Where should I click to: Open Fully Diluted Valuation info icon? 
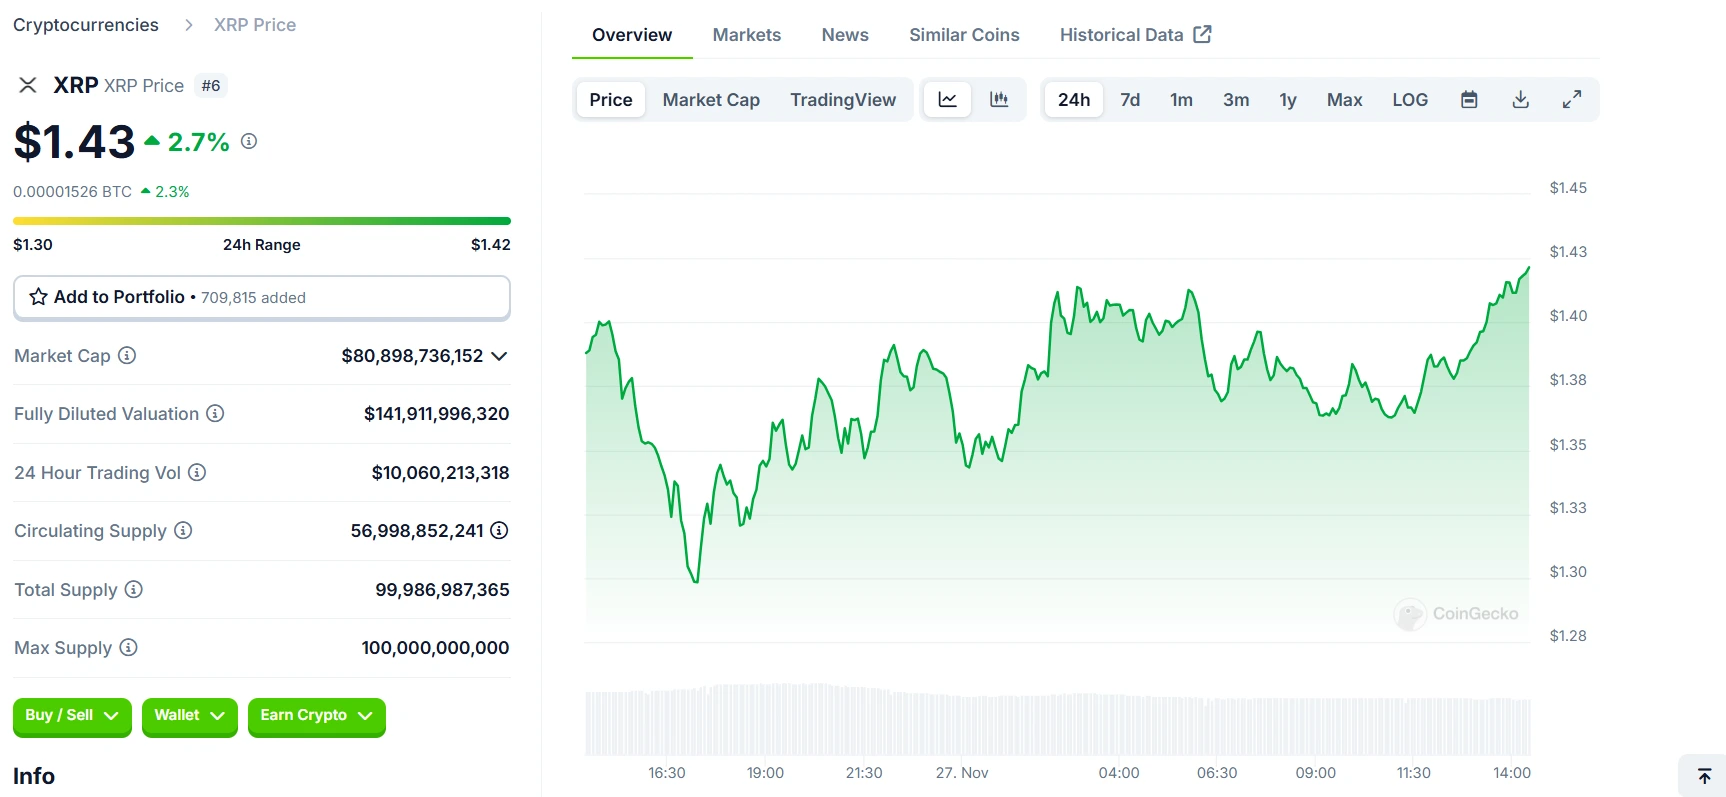click(x=215, y=413)
